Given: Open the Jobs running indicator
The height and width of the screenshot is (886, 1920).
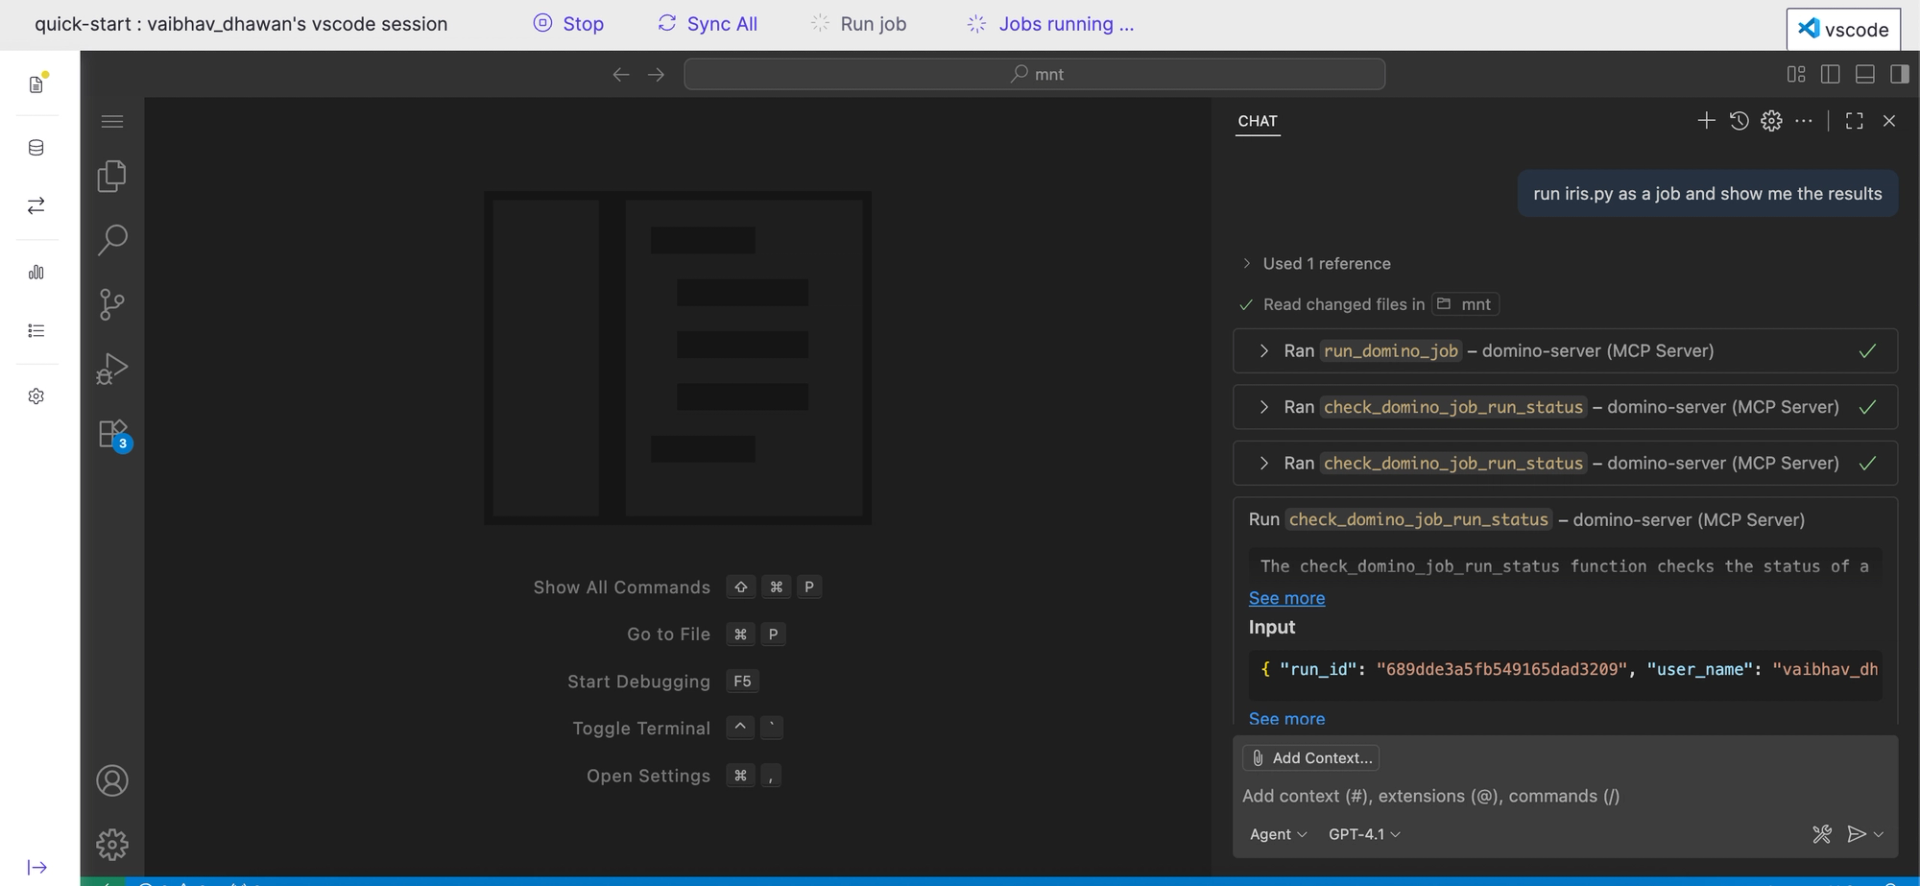Looking at the screenshot, I should [x=1050, y=24].
